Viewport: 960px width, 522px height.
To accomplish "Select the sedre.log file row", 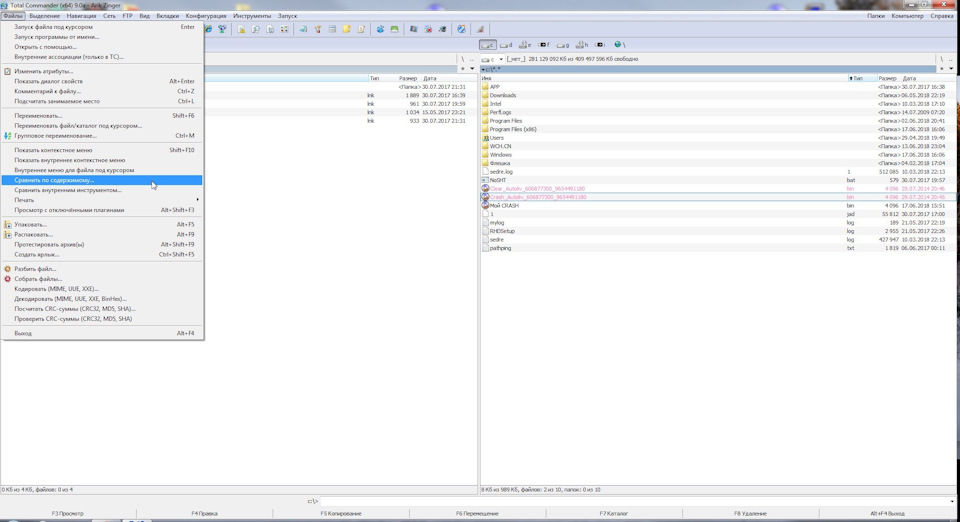I will point(717,172).
